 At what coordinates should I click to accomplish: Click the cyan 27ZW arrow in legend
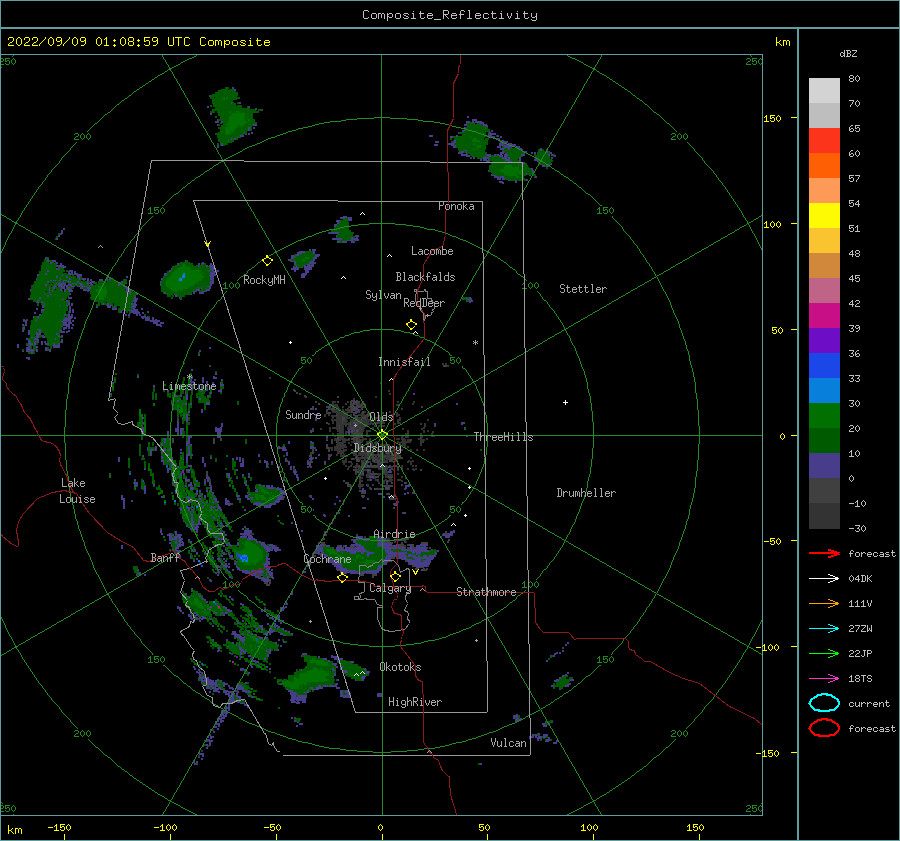(824, 629)
